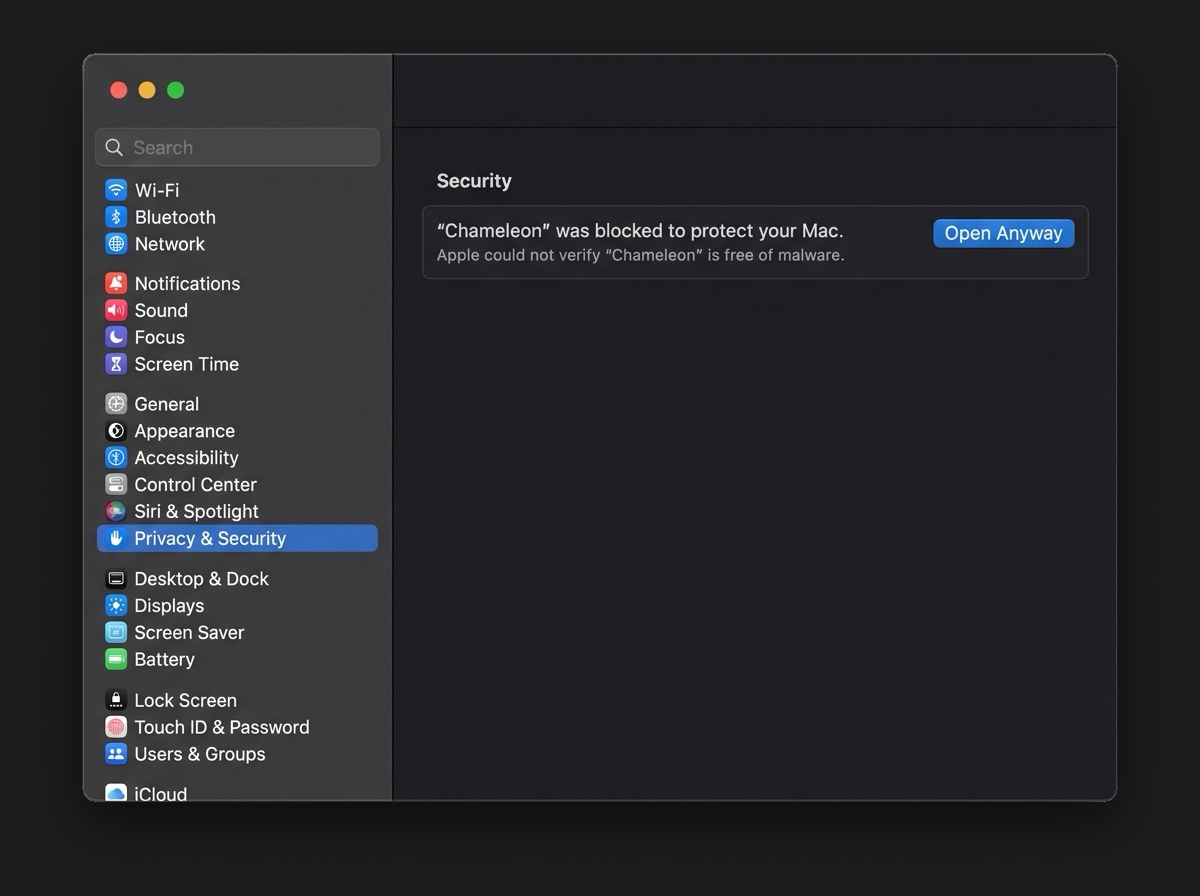Select Appearance settings
Screen dimensions: 1200x896
185,431
